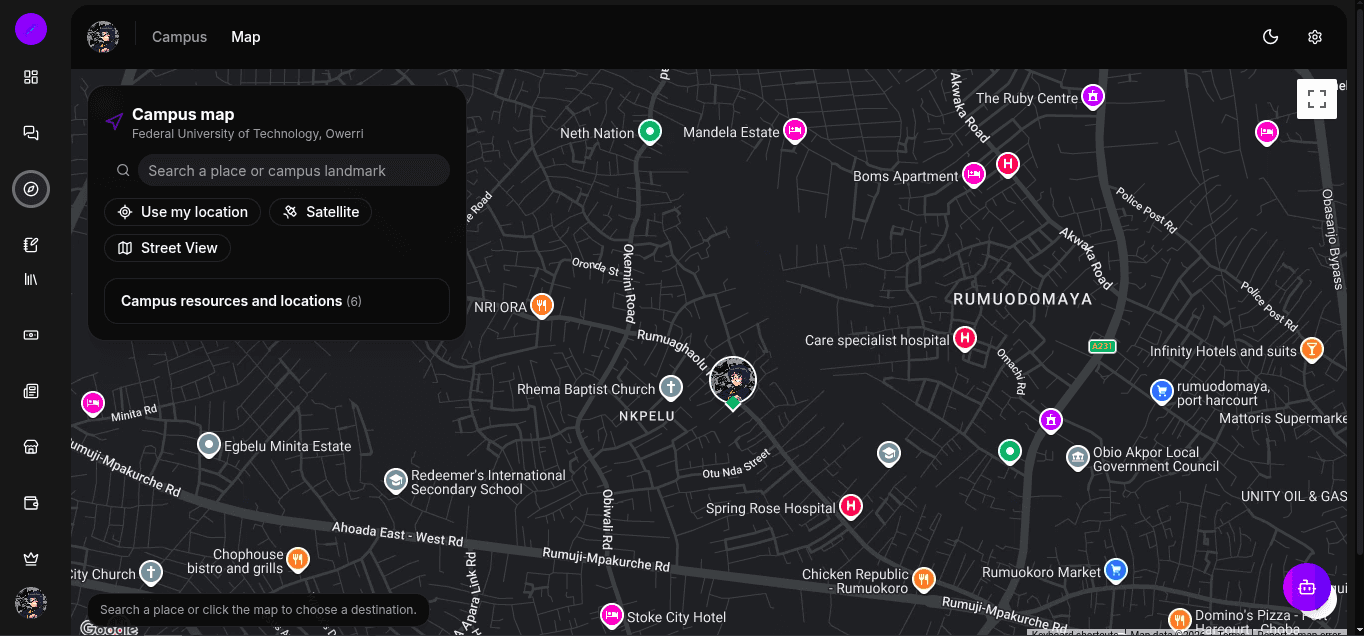Click the user avatar marker on the map
This screenshot has height=636, width=1364.
click(x=733, y=381)
